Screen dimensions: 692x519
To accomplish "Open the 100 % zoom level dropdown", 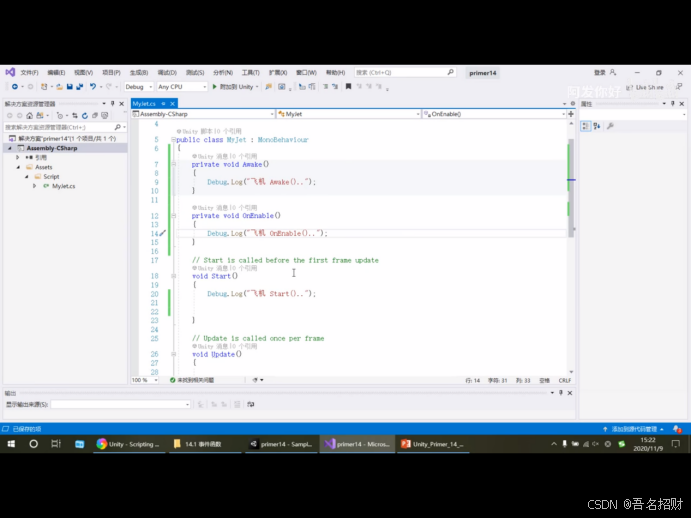I will tap(144, 380).
